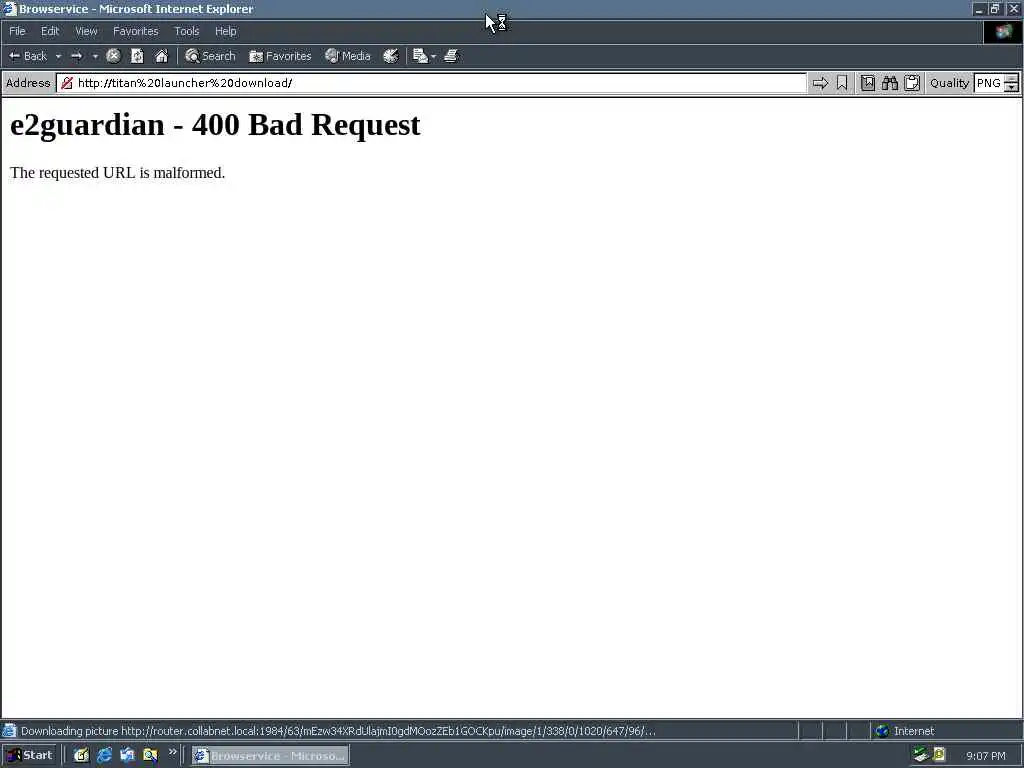Go back using the Back button

27,56
